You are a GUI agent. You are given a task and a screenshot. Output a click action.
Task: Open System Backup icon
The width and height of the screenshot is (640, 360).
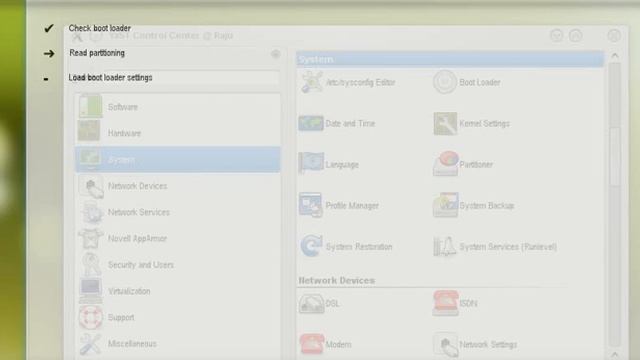tap(445, 205)
